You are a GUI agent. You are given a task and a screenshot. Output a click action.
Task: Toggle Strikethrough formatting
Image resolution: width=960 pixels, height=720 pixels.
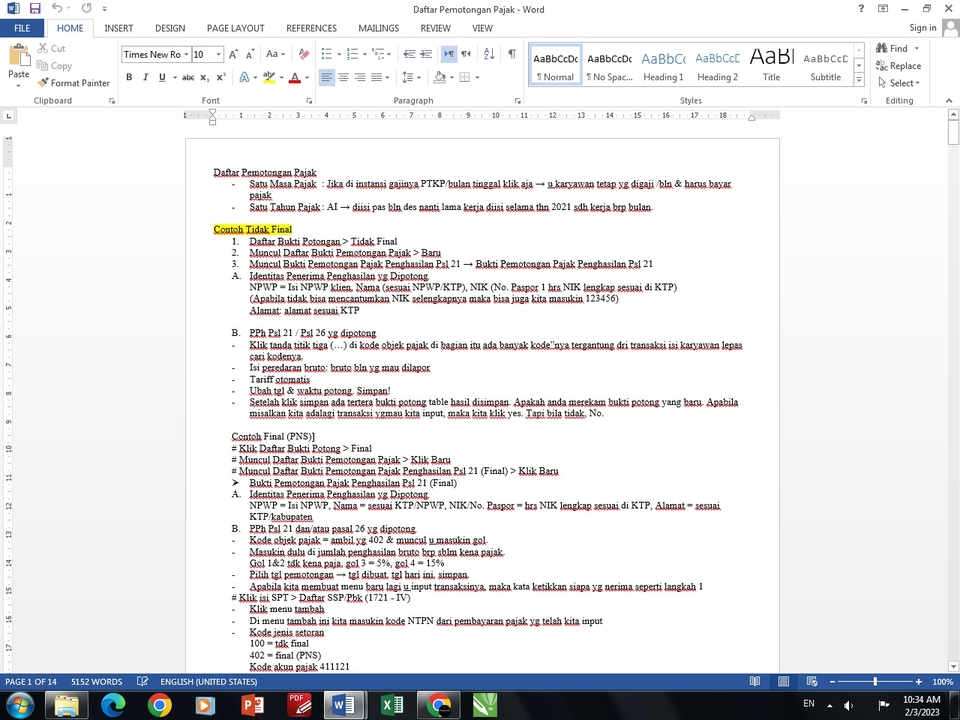tap(188, 77)
